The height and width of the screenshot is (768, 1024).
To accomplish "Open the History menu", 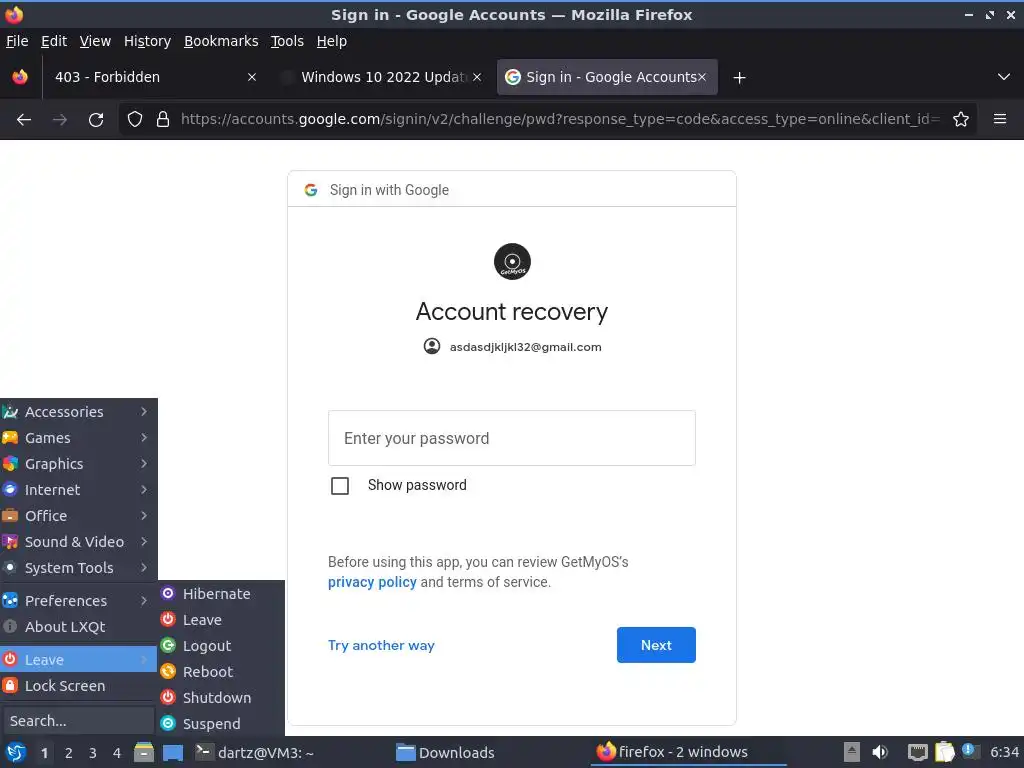I will click(x=148, y=41).
